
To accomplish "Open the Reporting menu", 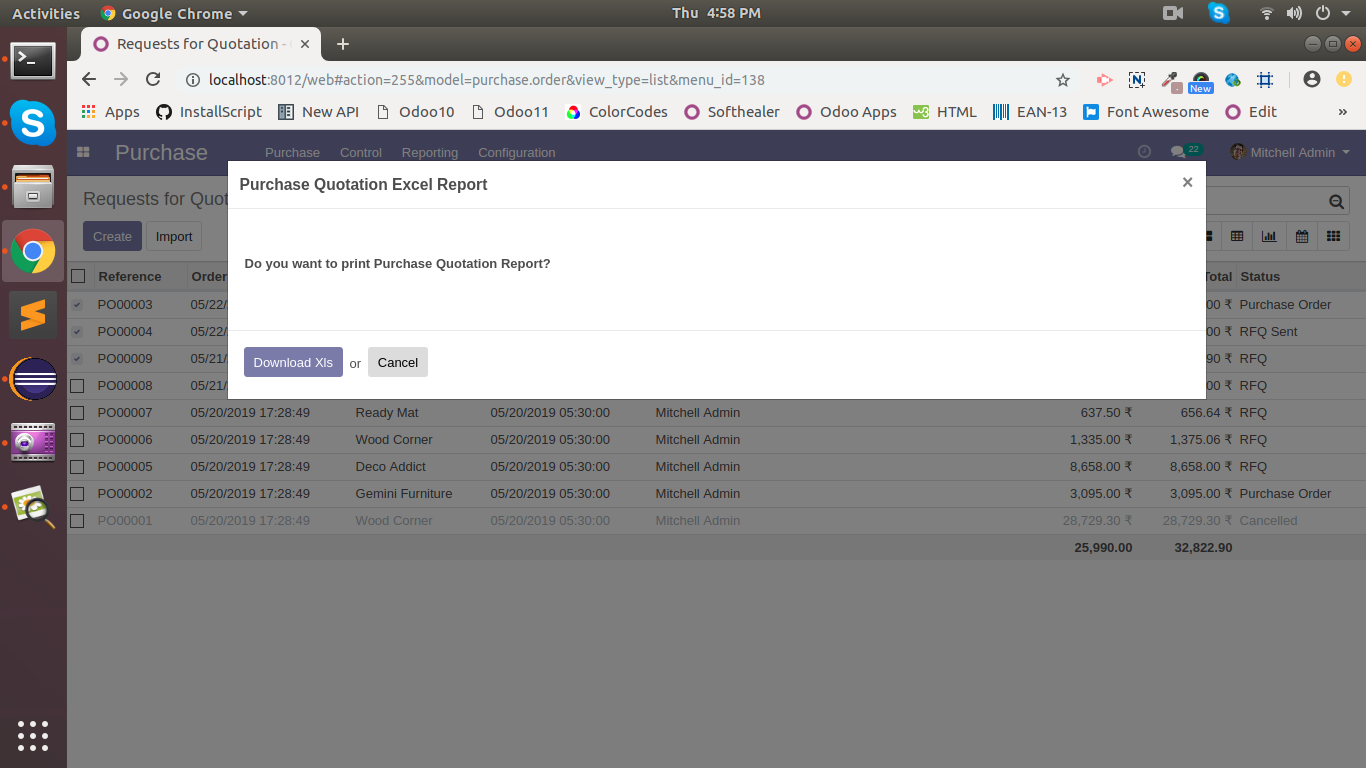I will click(430, 152).
